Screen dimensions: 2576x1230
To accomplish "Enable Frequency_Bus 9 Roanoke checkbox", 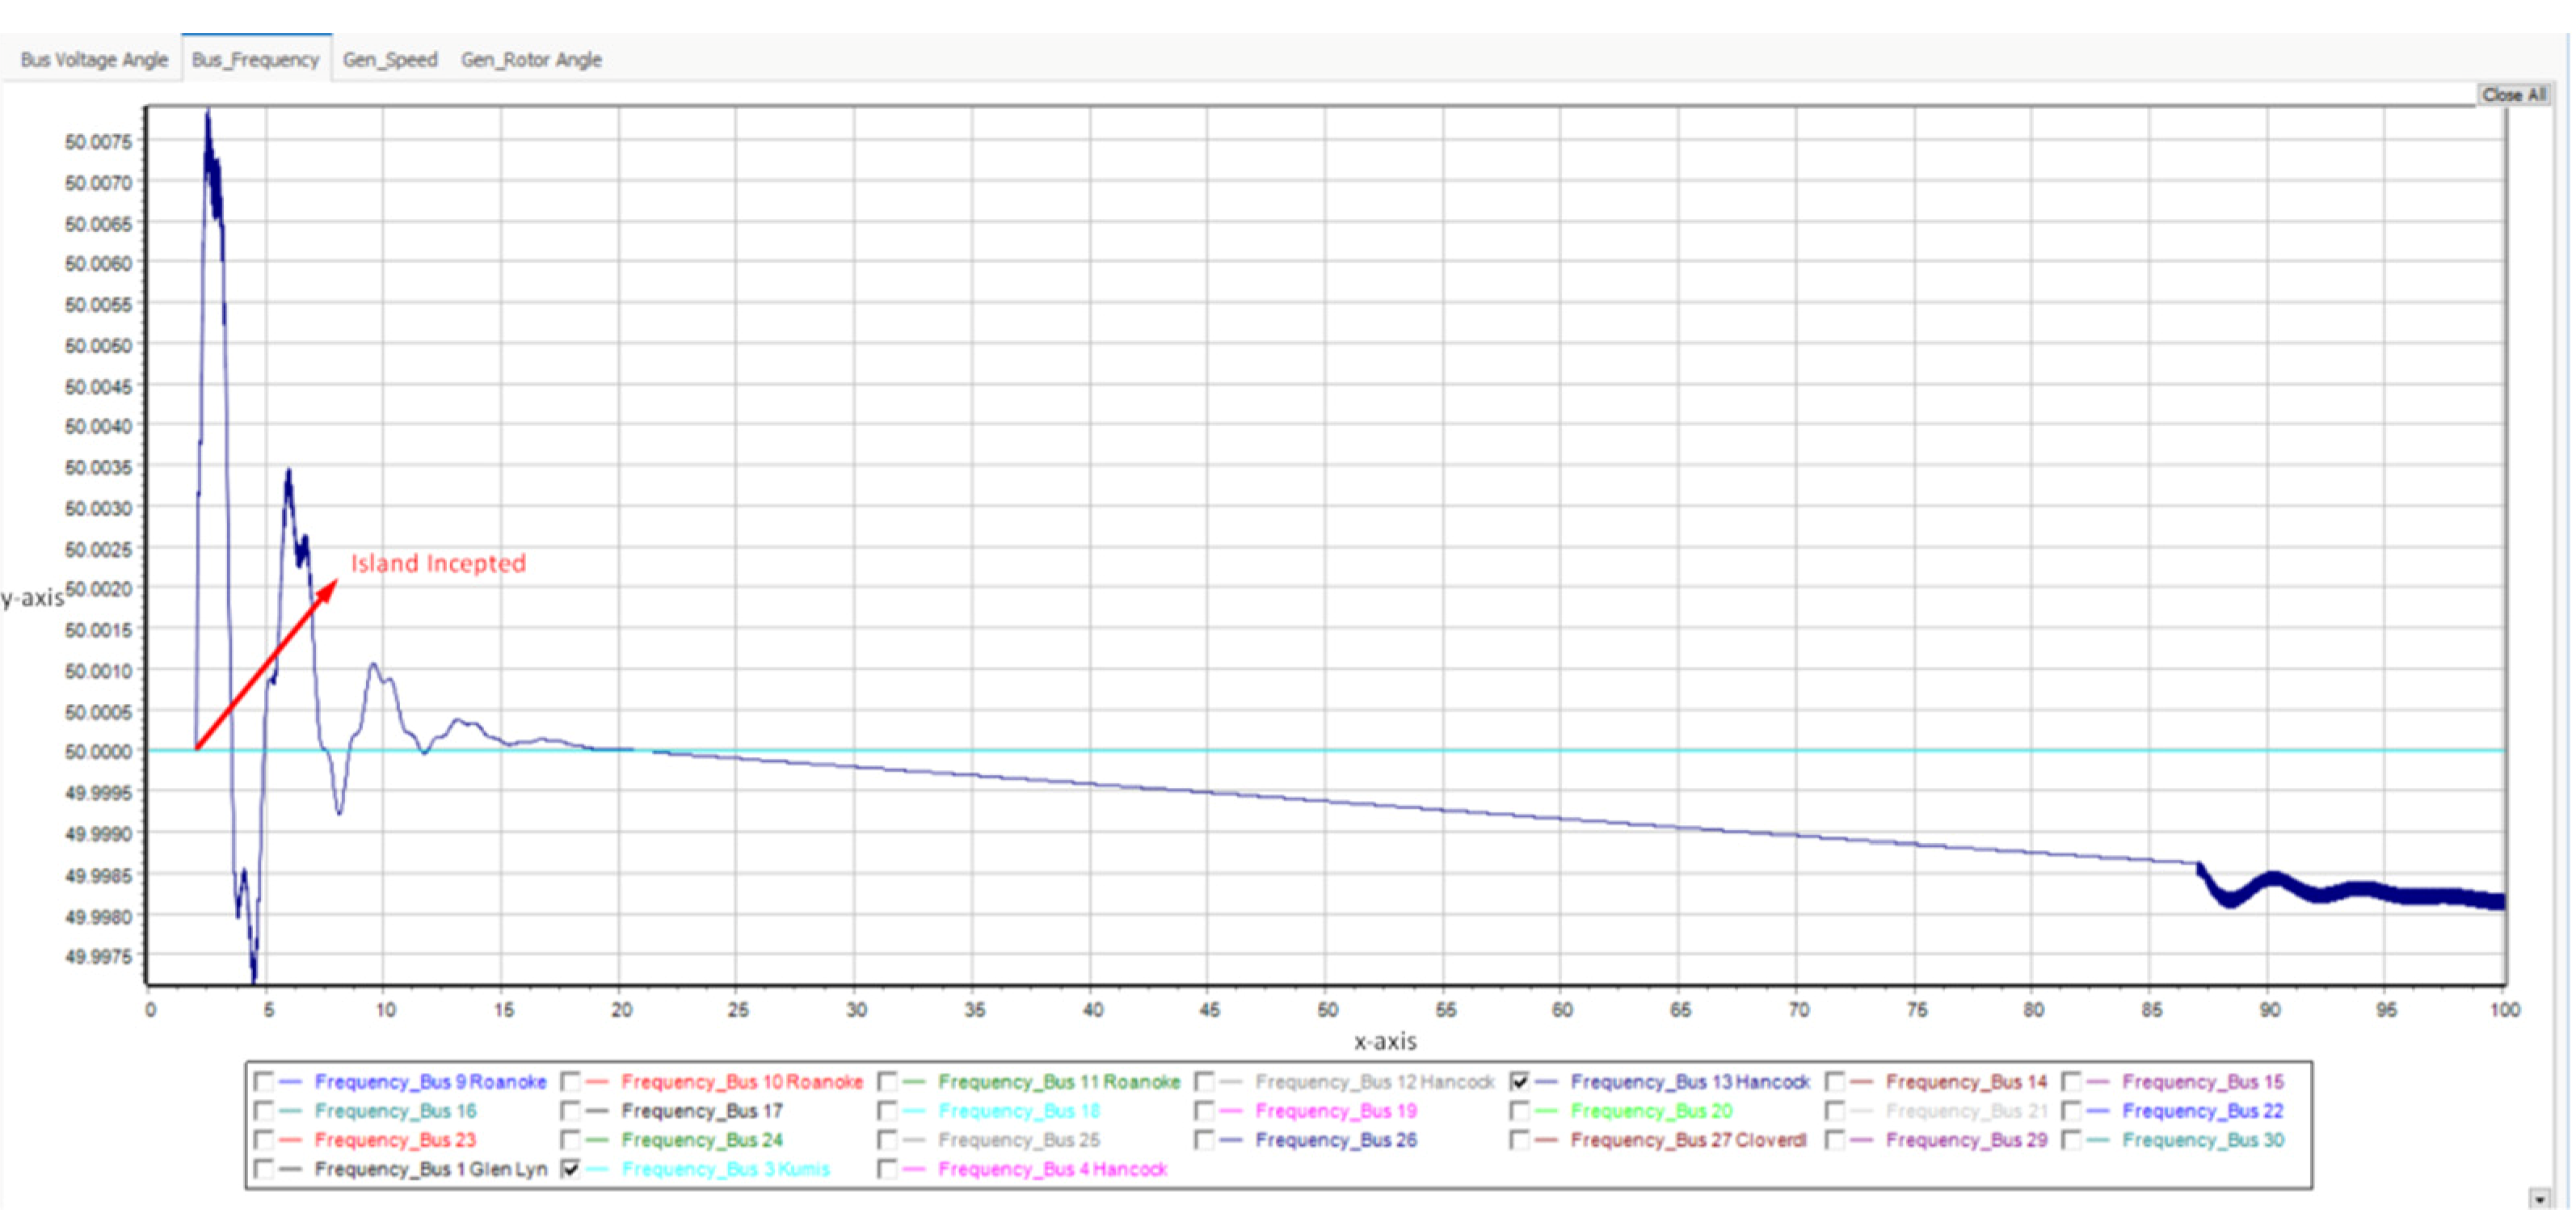I will (263, 1081).
